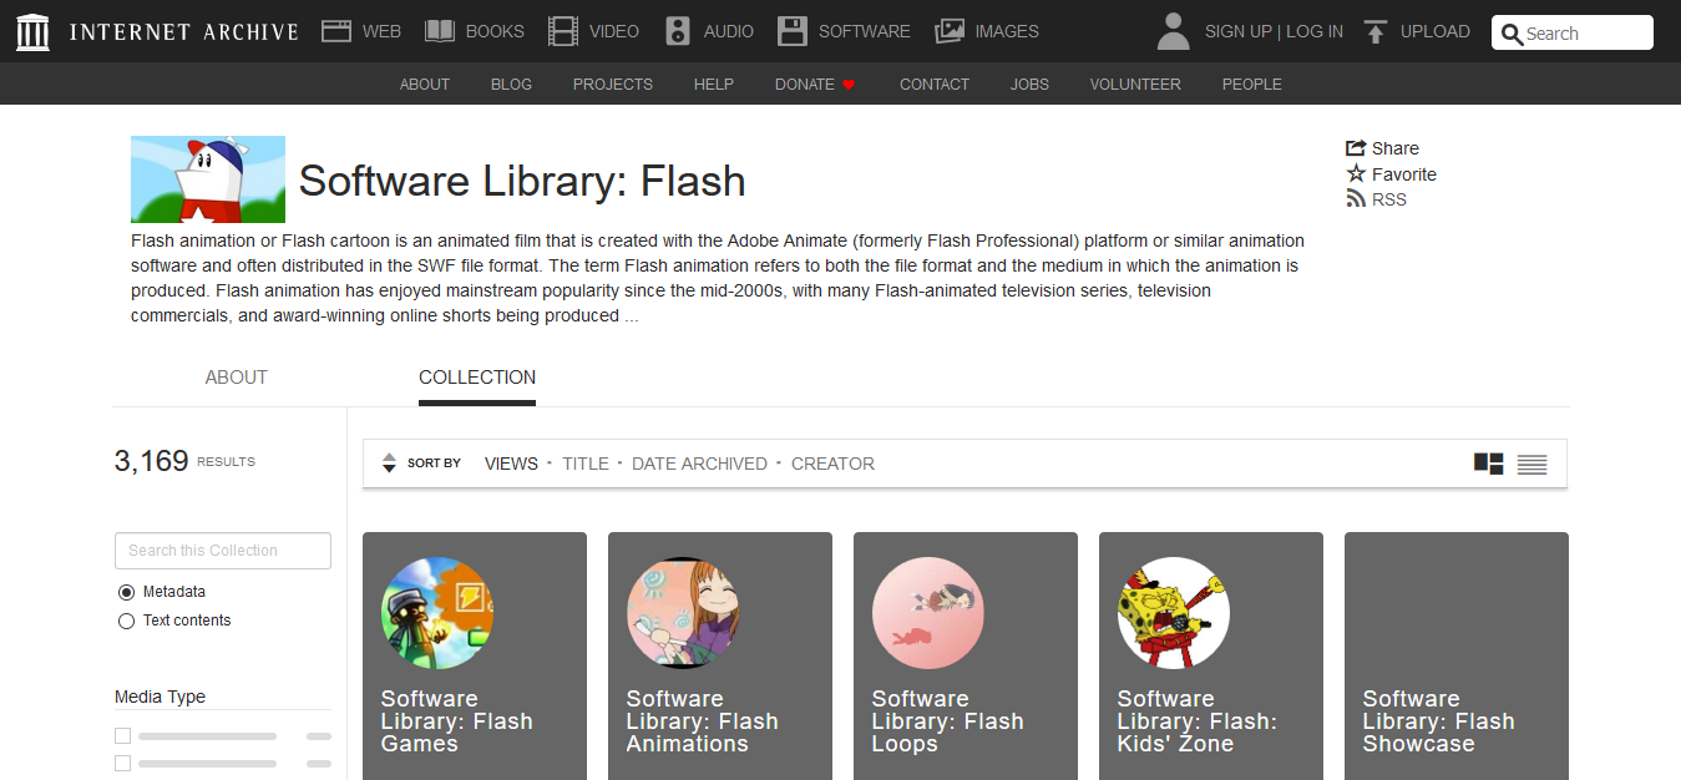Click the Internet Archive logo icon
Screen dimensions: 1681x780
33,32
